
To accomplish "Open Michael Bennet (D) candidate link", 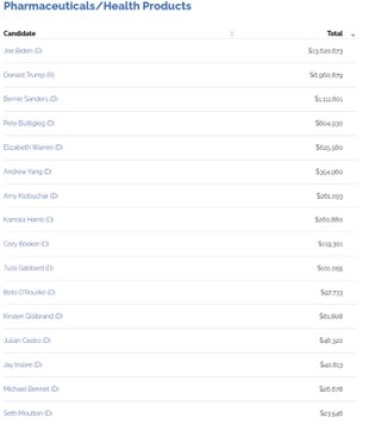I will [x=31, y=389].
